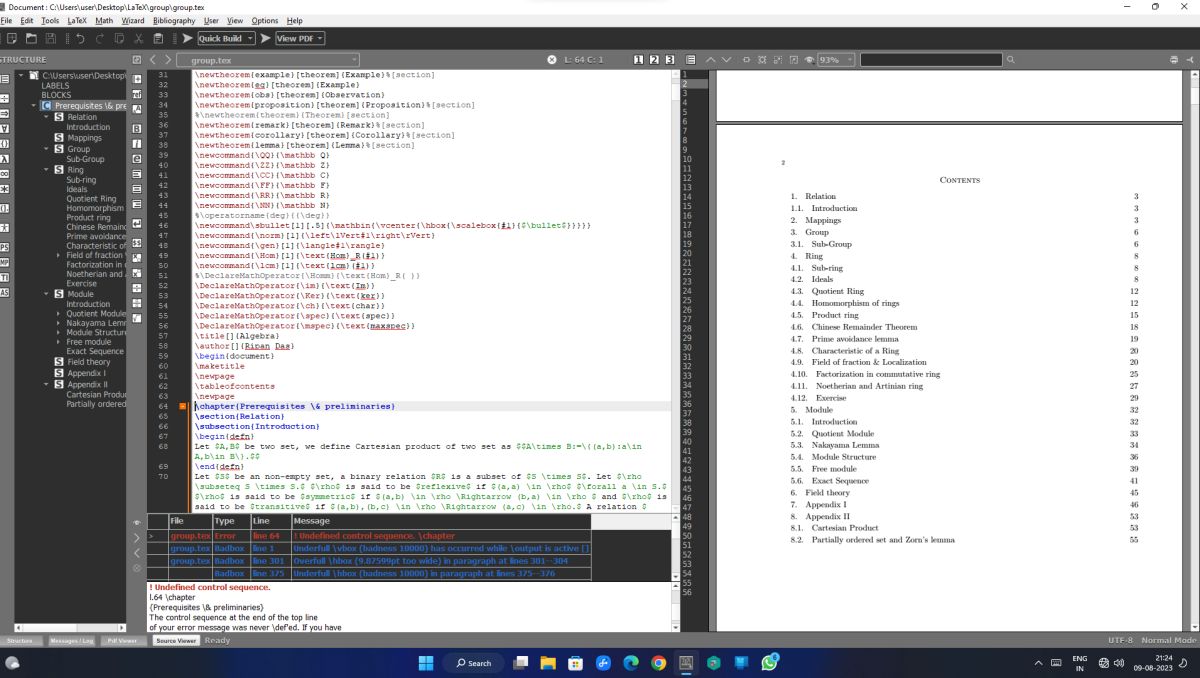Toggle the Pdf Viewer panel
Image resolution: width=1200 pixels, height=678 pixels.
coord(121,640)
